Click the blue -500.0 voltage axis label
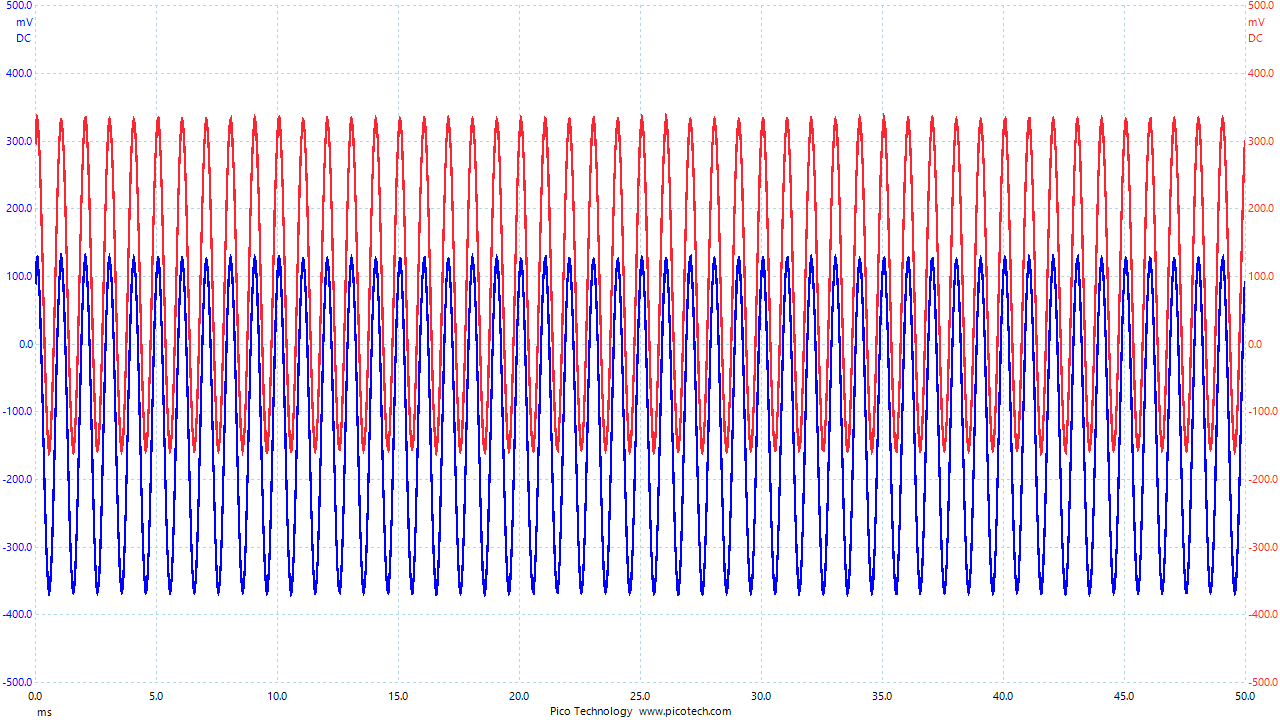The height and width of the screenshot is (720, 1280). click(x=17, y=682)
